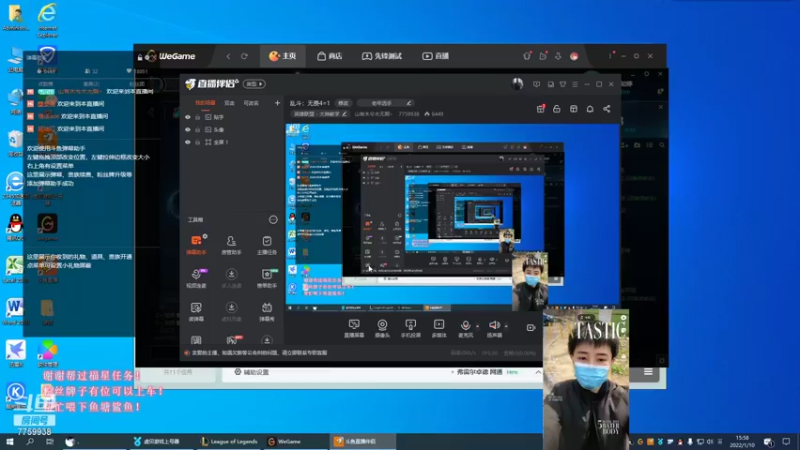Open the Internet Explorer desktop icon
The height and width of the screenshot is (450, 800).
click(x=47, y=19)
